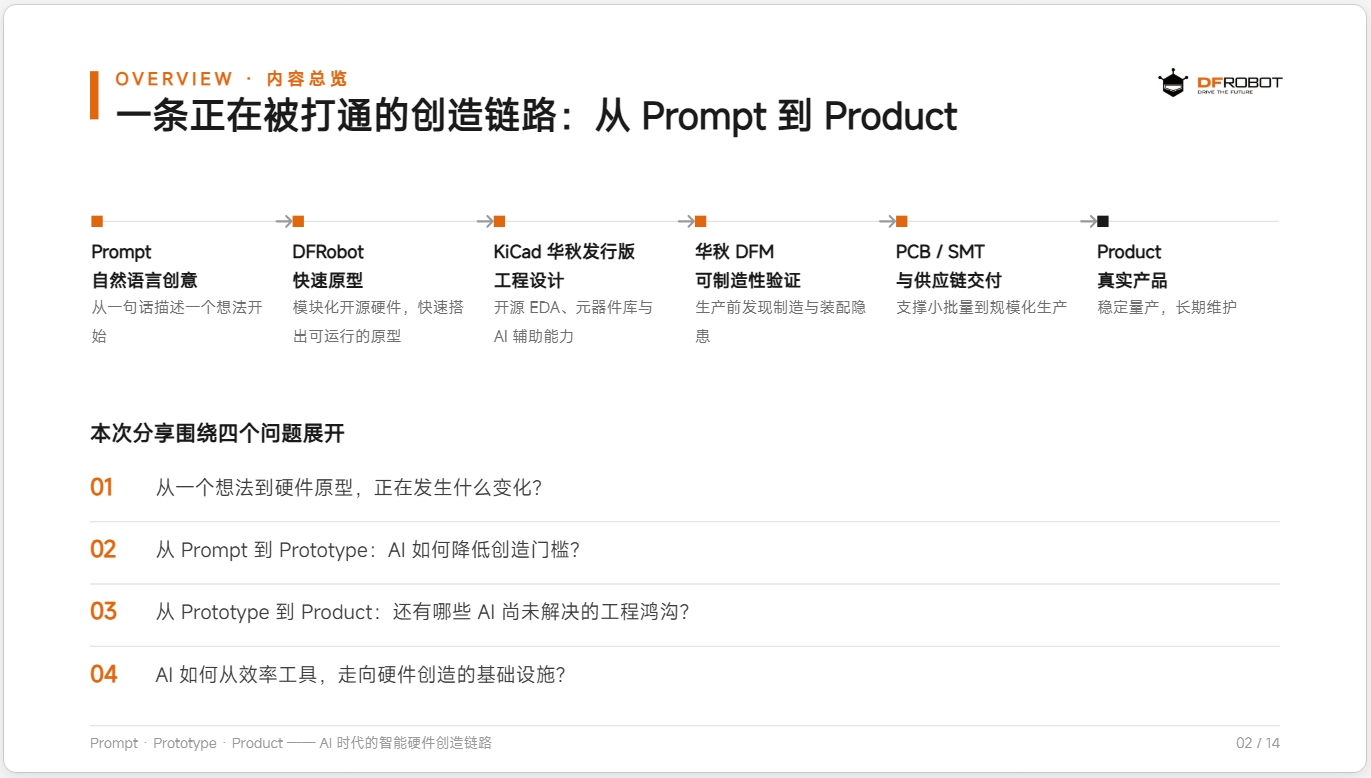
Task: Click the orange vertical bar beside the title
Action: pos(94,95)
